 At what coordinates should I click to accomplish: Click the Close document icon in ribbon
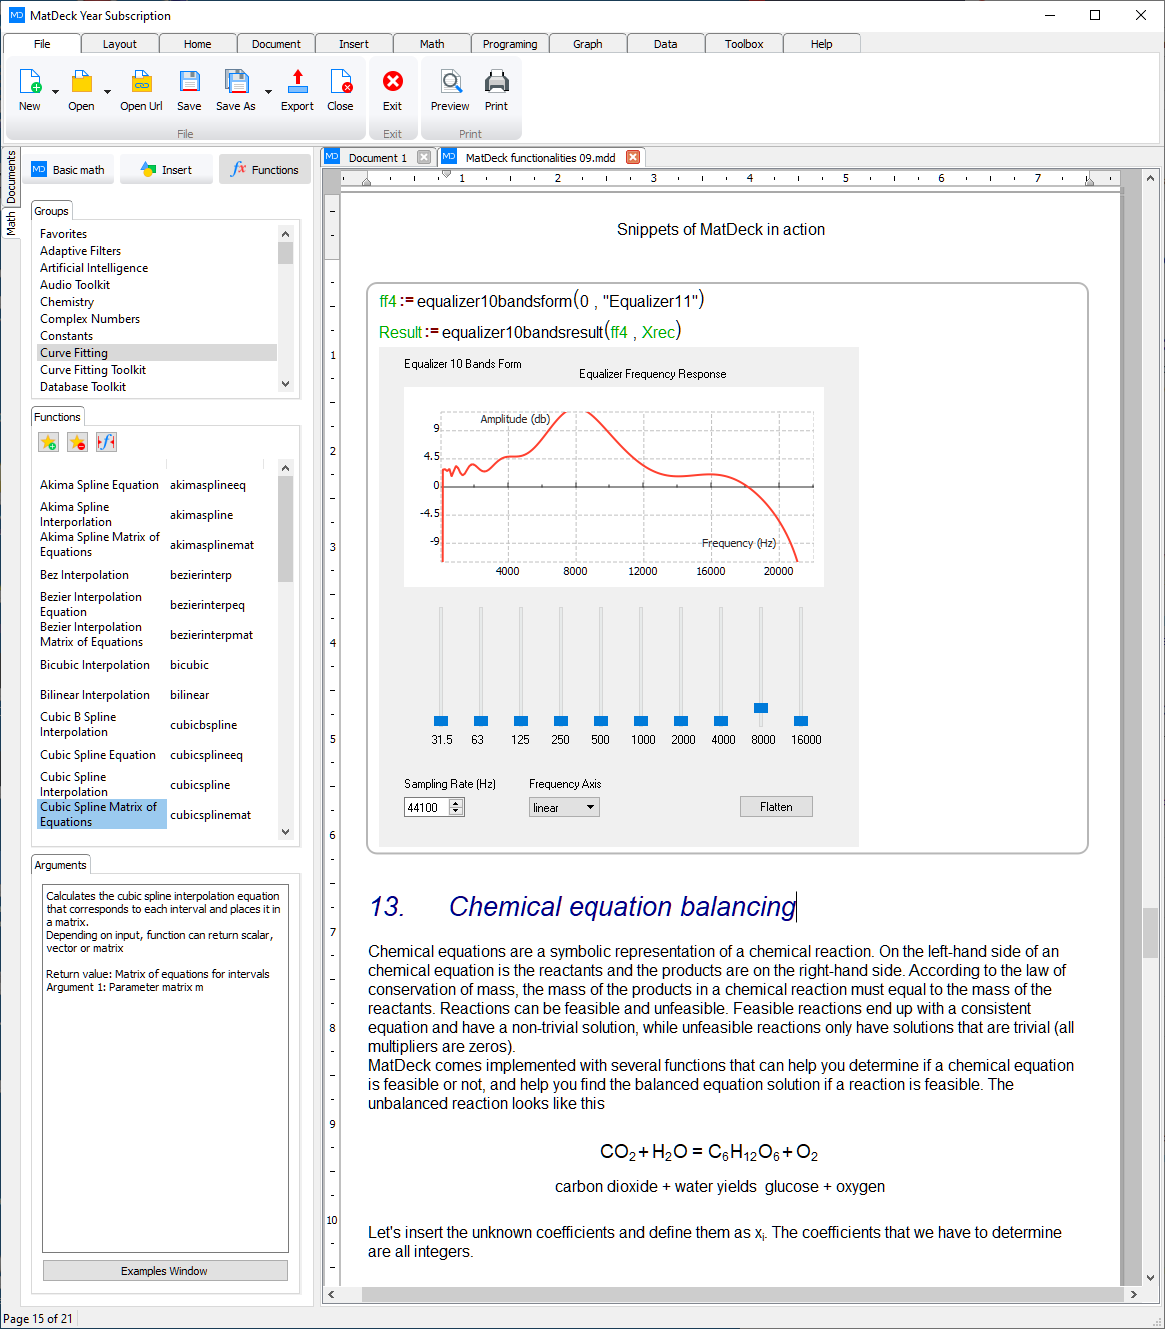click(x=340, y=82)
